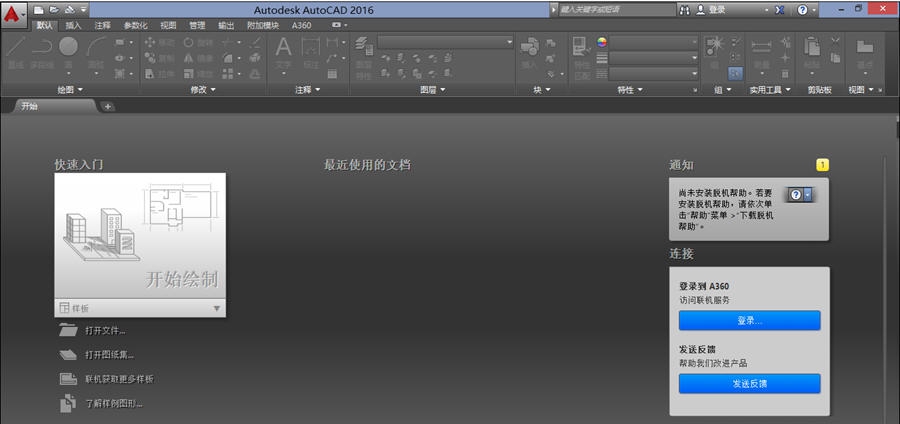Open the quick access toolbar customize arrow
The width and height of the screenshot is (900, 424).
pyautogui.click(x=84, y=10)
